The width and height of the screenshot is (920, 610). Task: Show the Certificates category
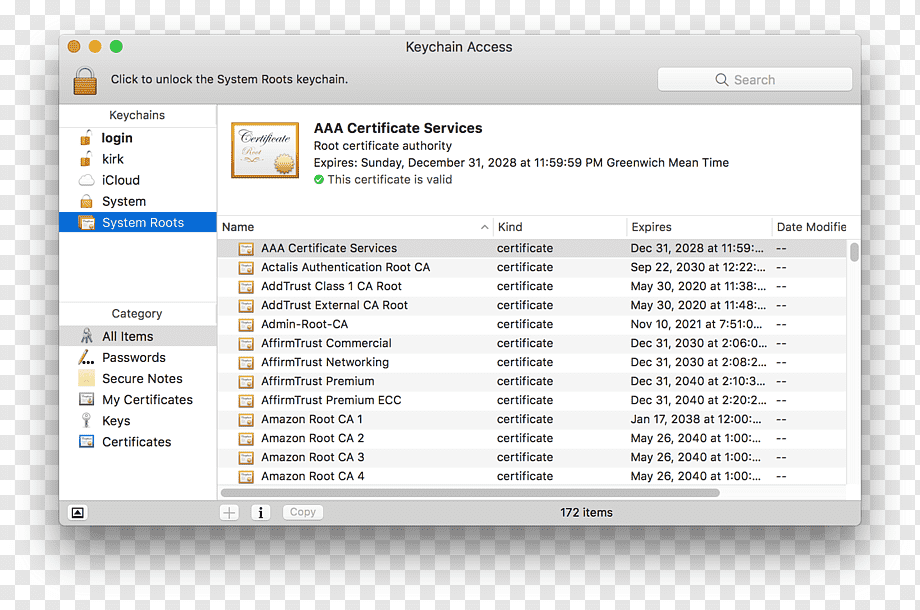pos(137,442)
